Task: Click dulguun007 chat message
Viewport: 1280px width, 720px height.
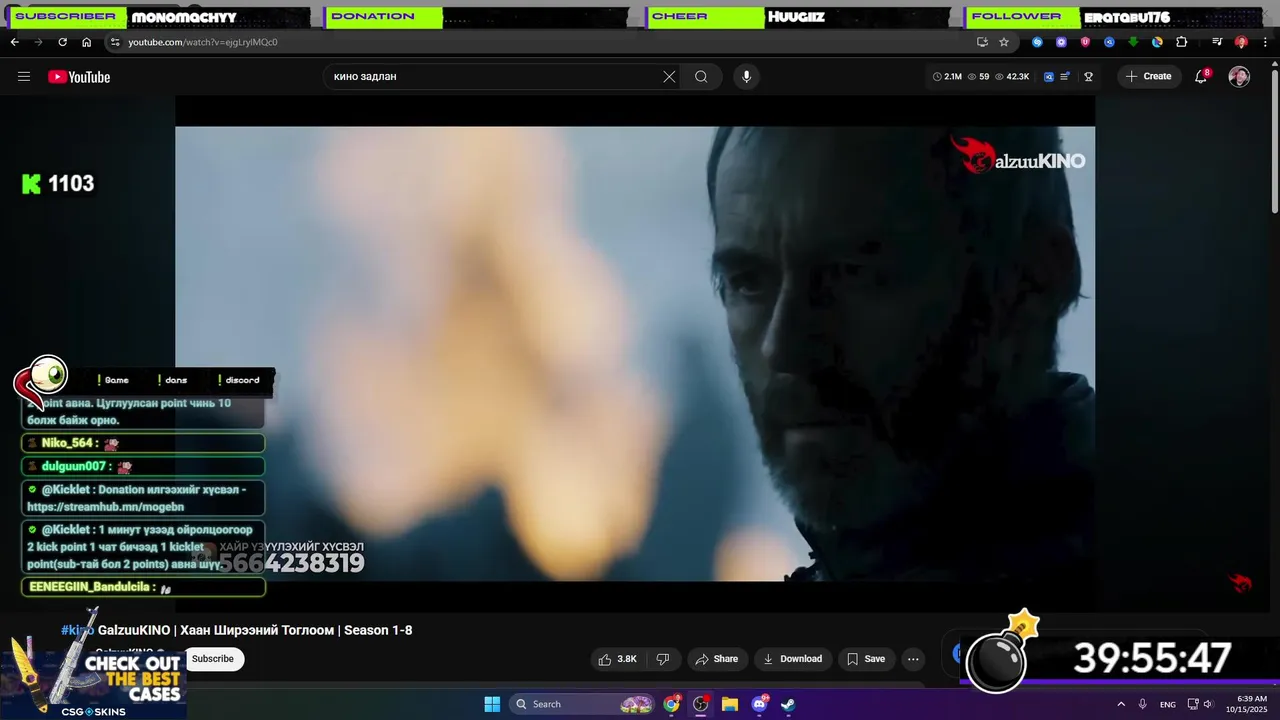Action: 143,466
